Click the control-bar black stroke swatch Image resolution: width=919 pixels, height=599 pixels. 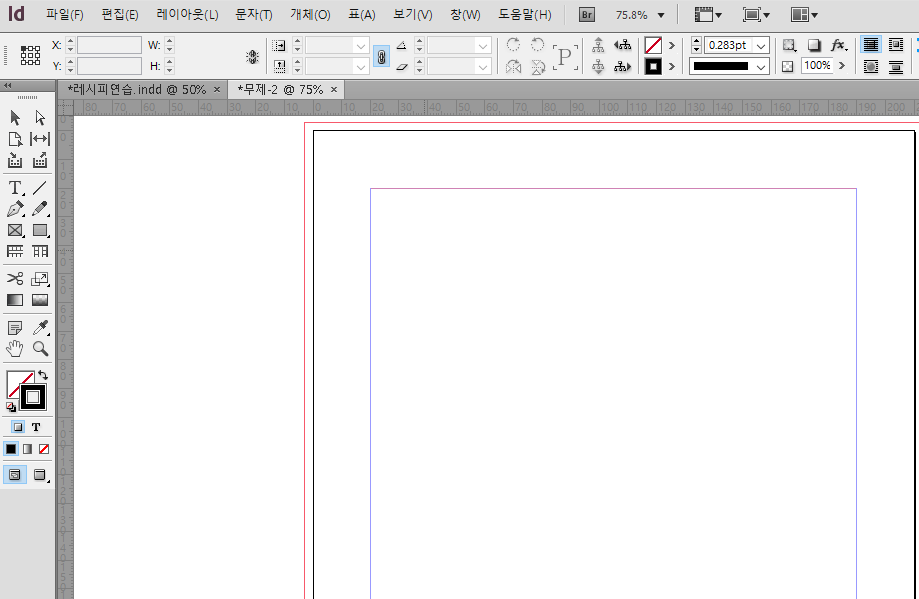point(653,67)
